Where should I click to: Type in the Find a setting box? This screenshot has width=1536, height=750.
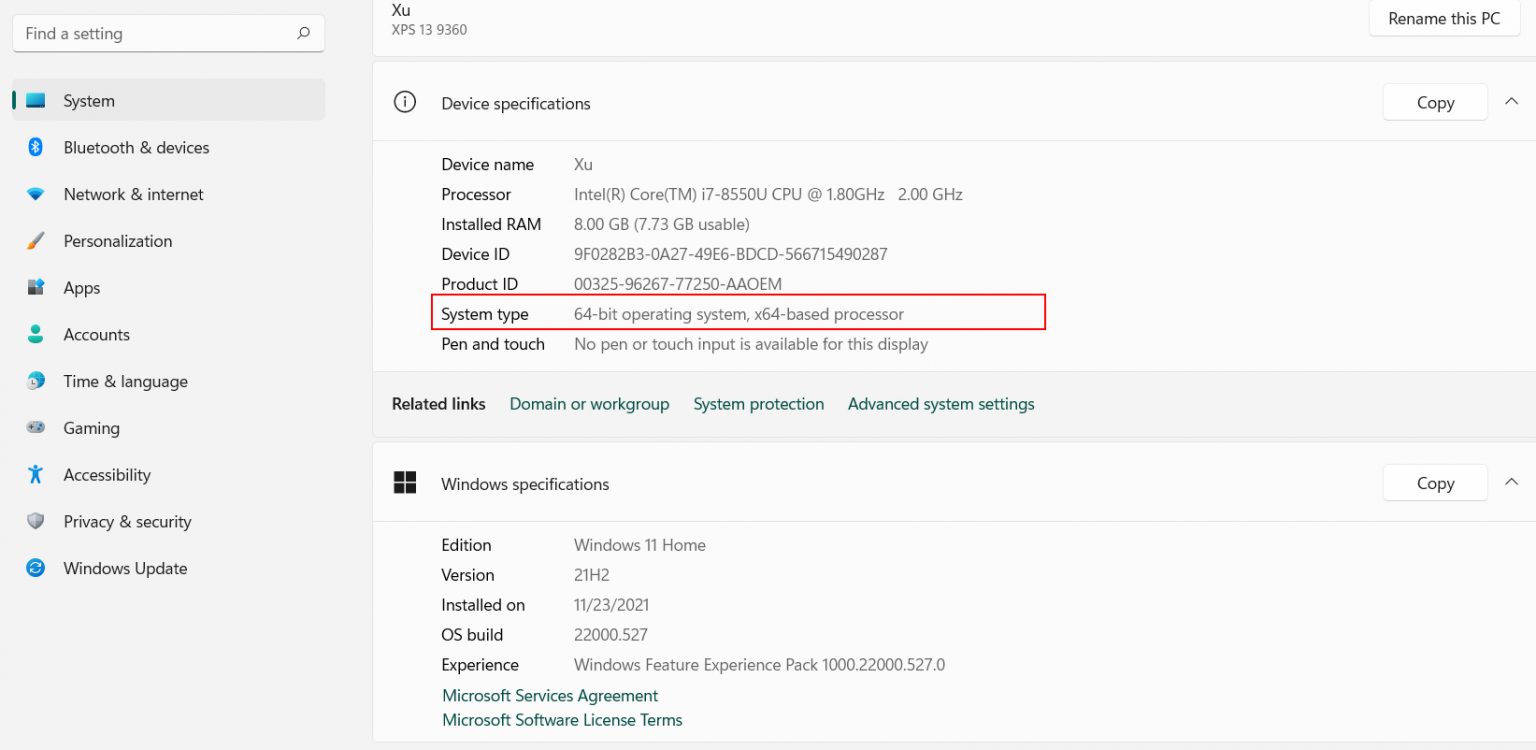(x=150, y=34)
